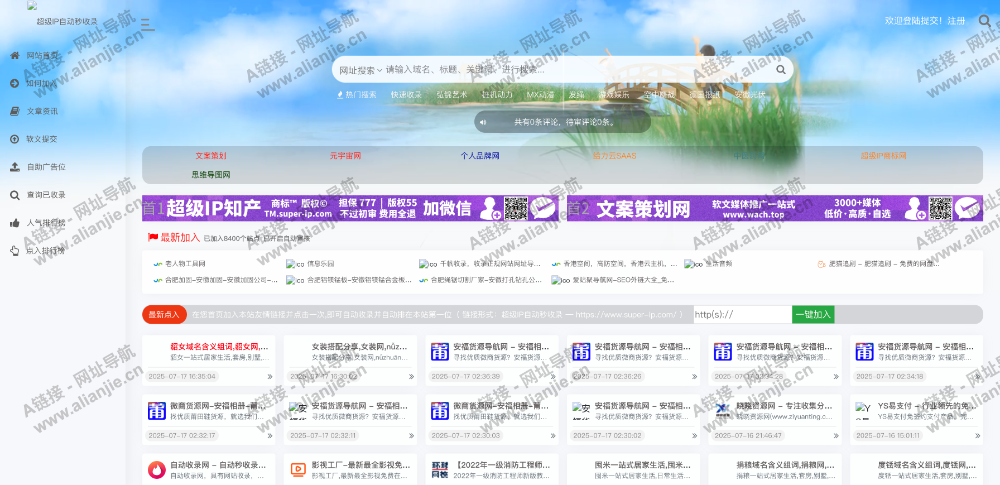The height and width of the screenshot is (485, 1000).
Task: Open the 个人品牌网 blue link
Action: [x=479, y=156]
